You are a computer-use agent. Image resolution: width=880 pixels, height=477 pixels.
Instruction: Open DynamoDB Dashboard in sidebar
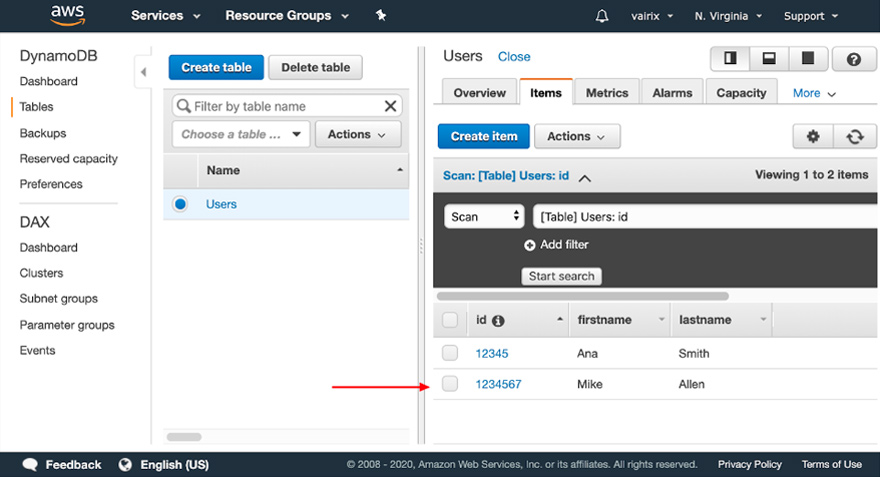[48, 81]
